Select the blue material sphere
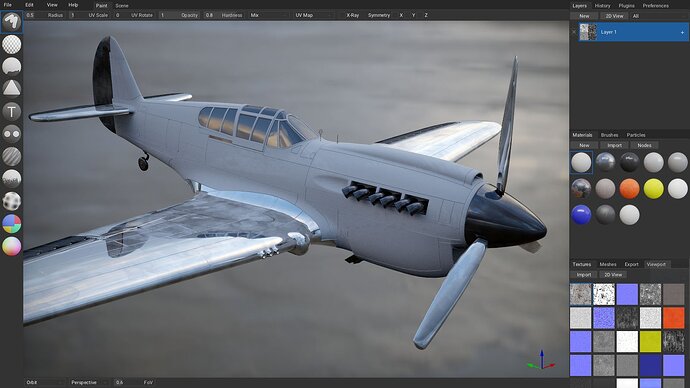The height and width of the screenshot is (388, 690). [x=581, y=215]
